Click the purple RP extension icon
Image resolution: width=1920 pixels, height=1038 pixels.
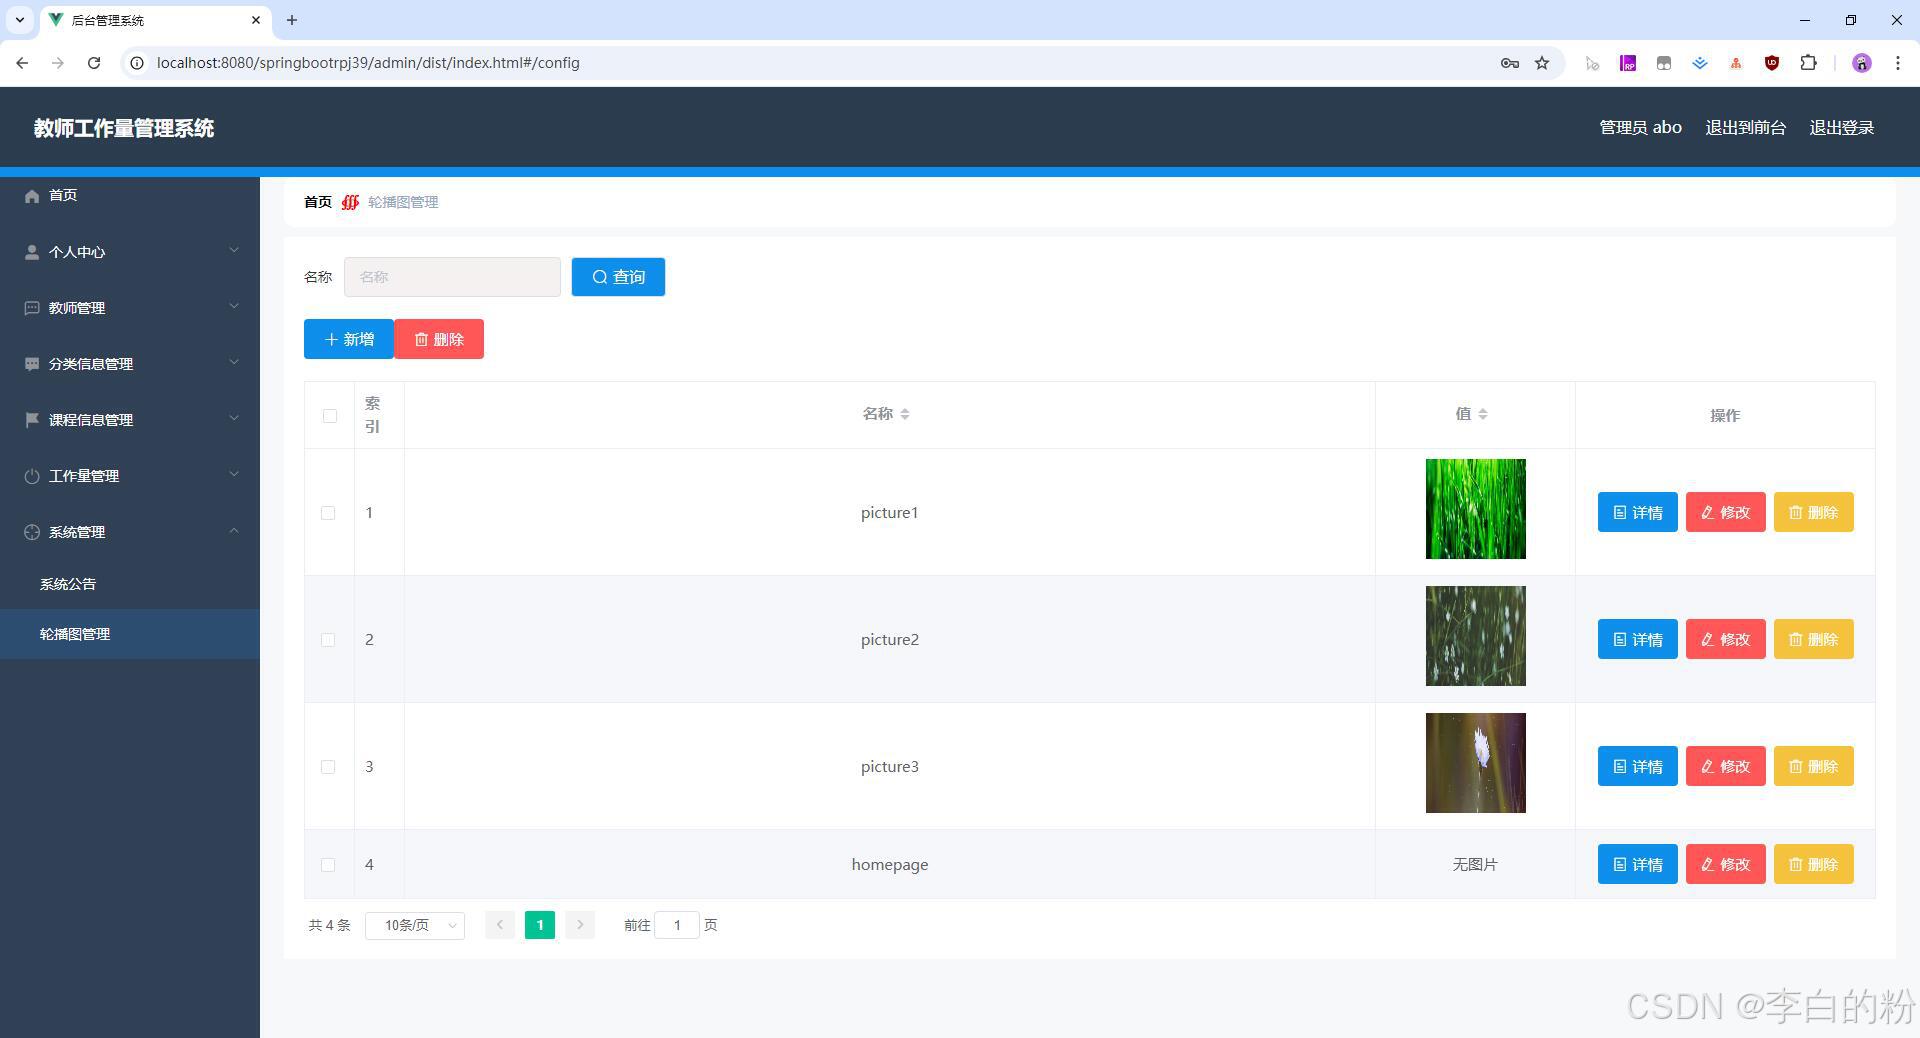coord(1628,63)
